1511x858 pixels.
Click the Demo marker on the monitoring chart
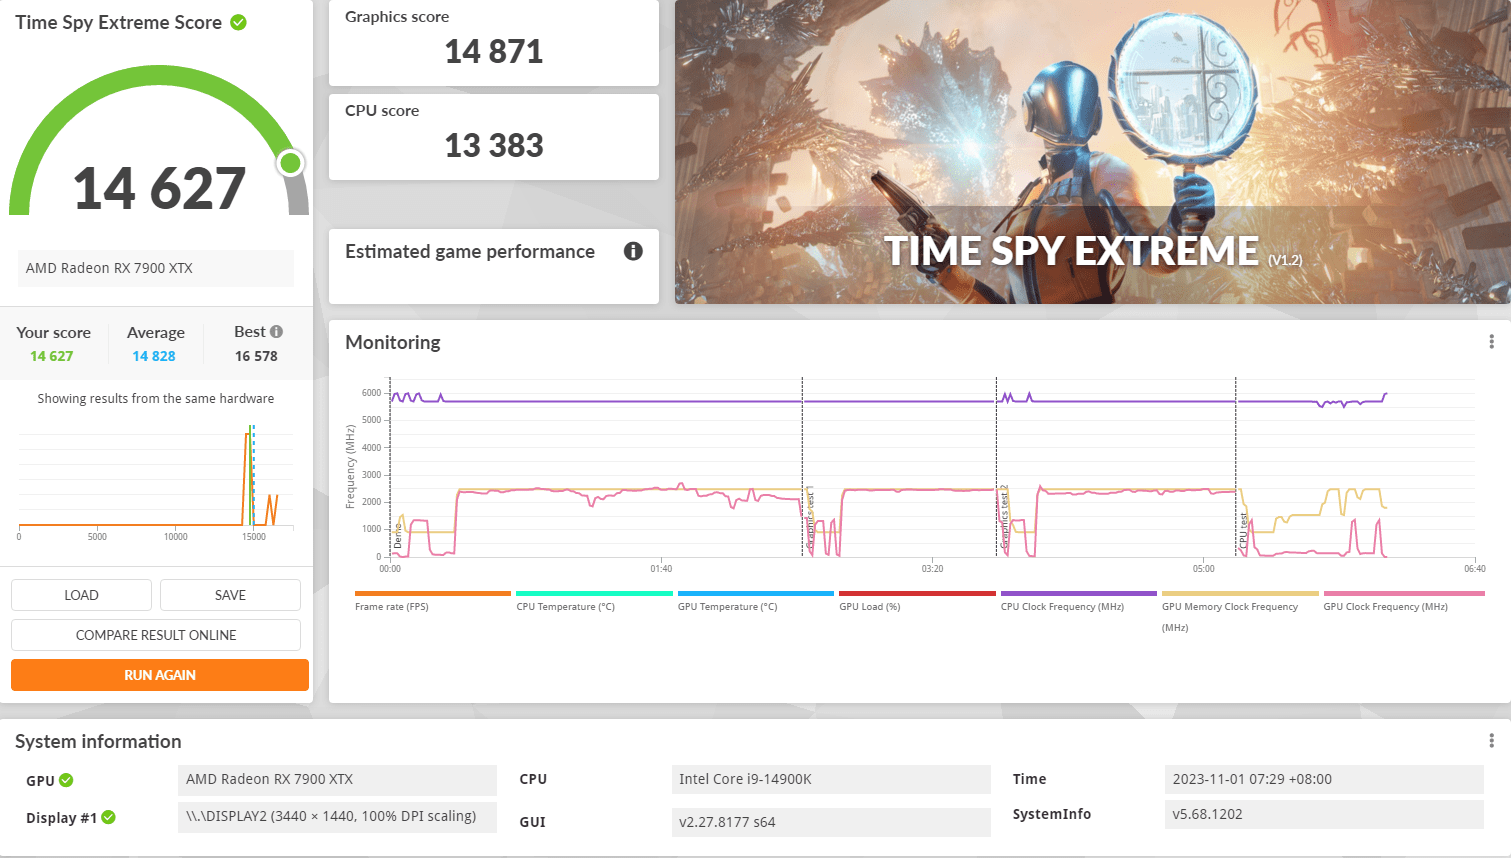click(x=398, y=536)
